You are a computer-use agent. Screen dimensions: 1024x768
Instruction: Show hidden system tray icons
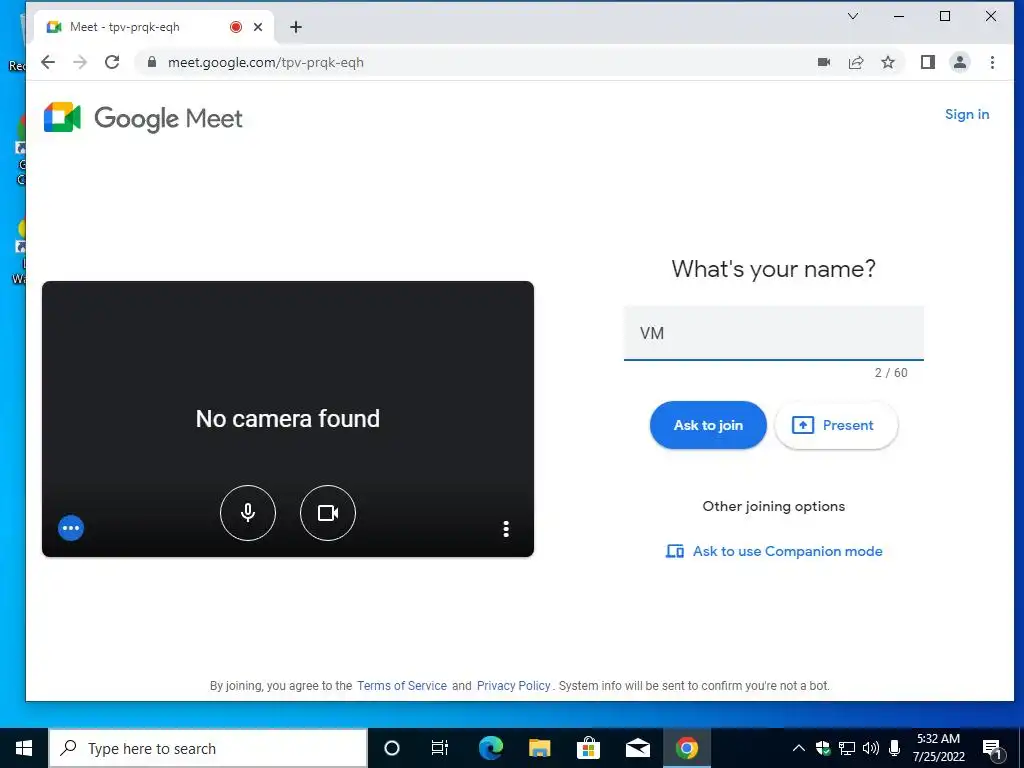[798, 748]
